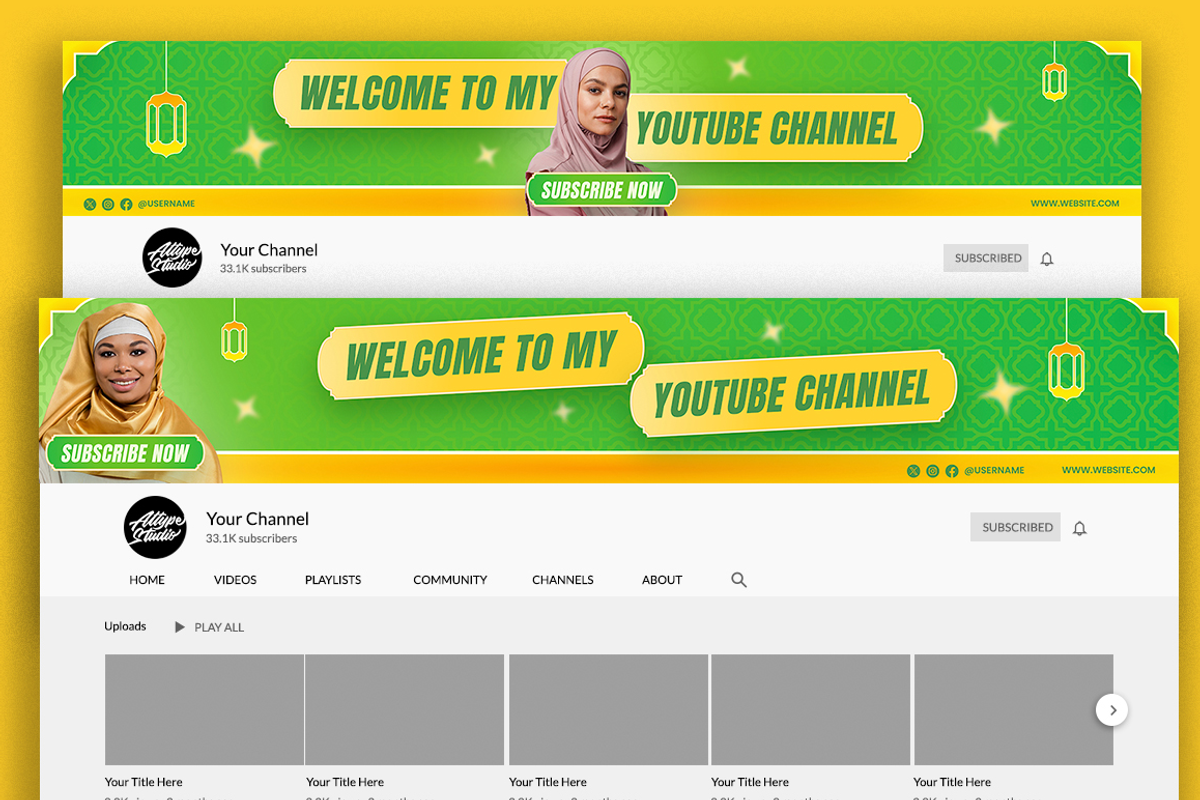Click Your Channel name on front page
Viewport: 1200px width, 800px height.
[x=258, y=519]
